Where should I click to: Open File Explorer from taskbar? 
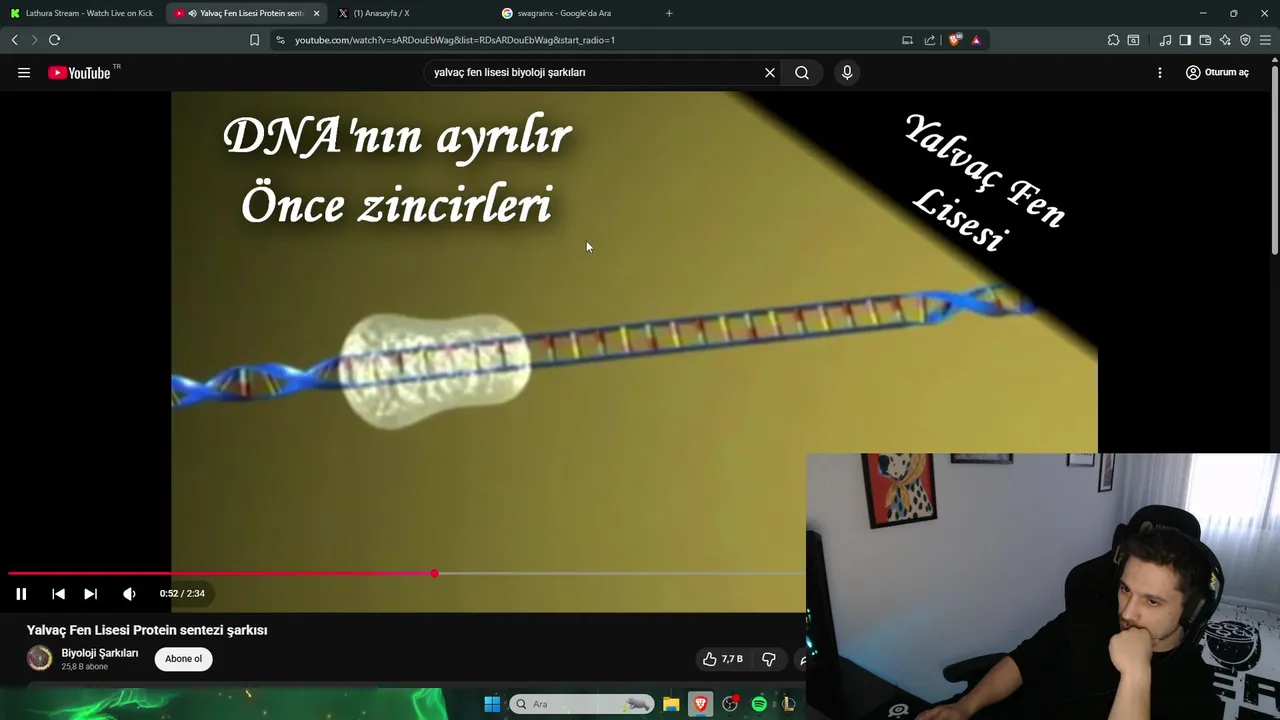point(671,704)
